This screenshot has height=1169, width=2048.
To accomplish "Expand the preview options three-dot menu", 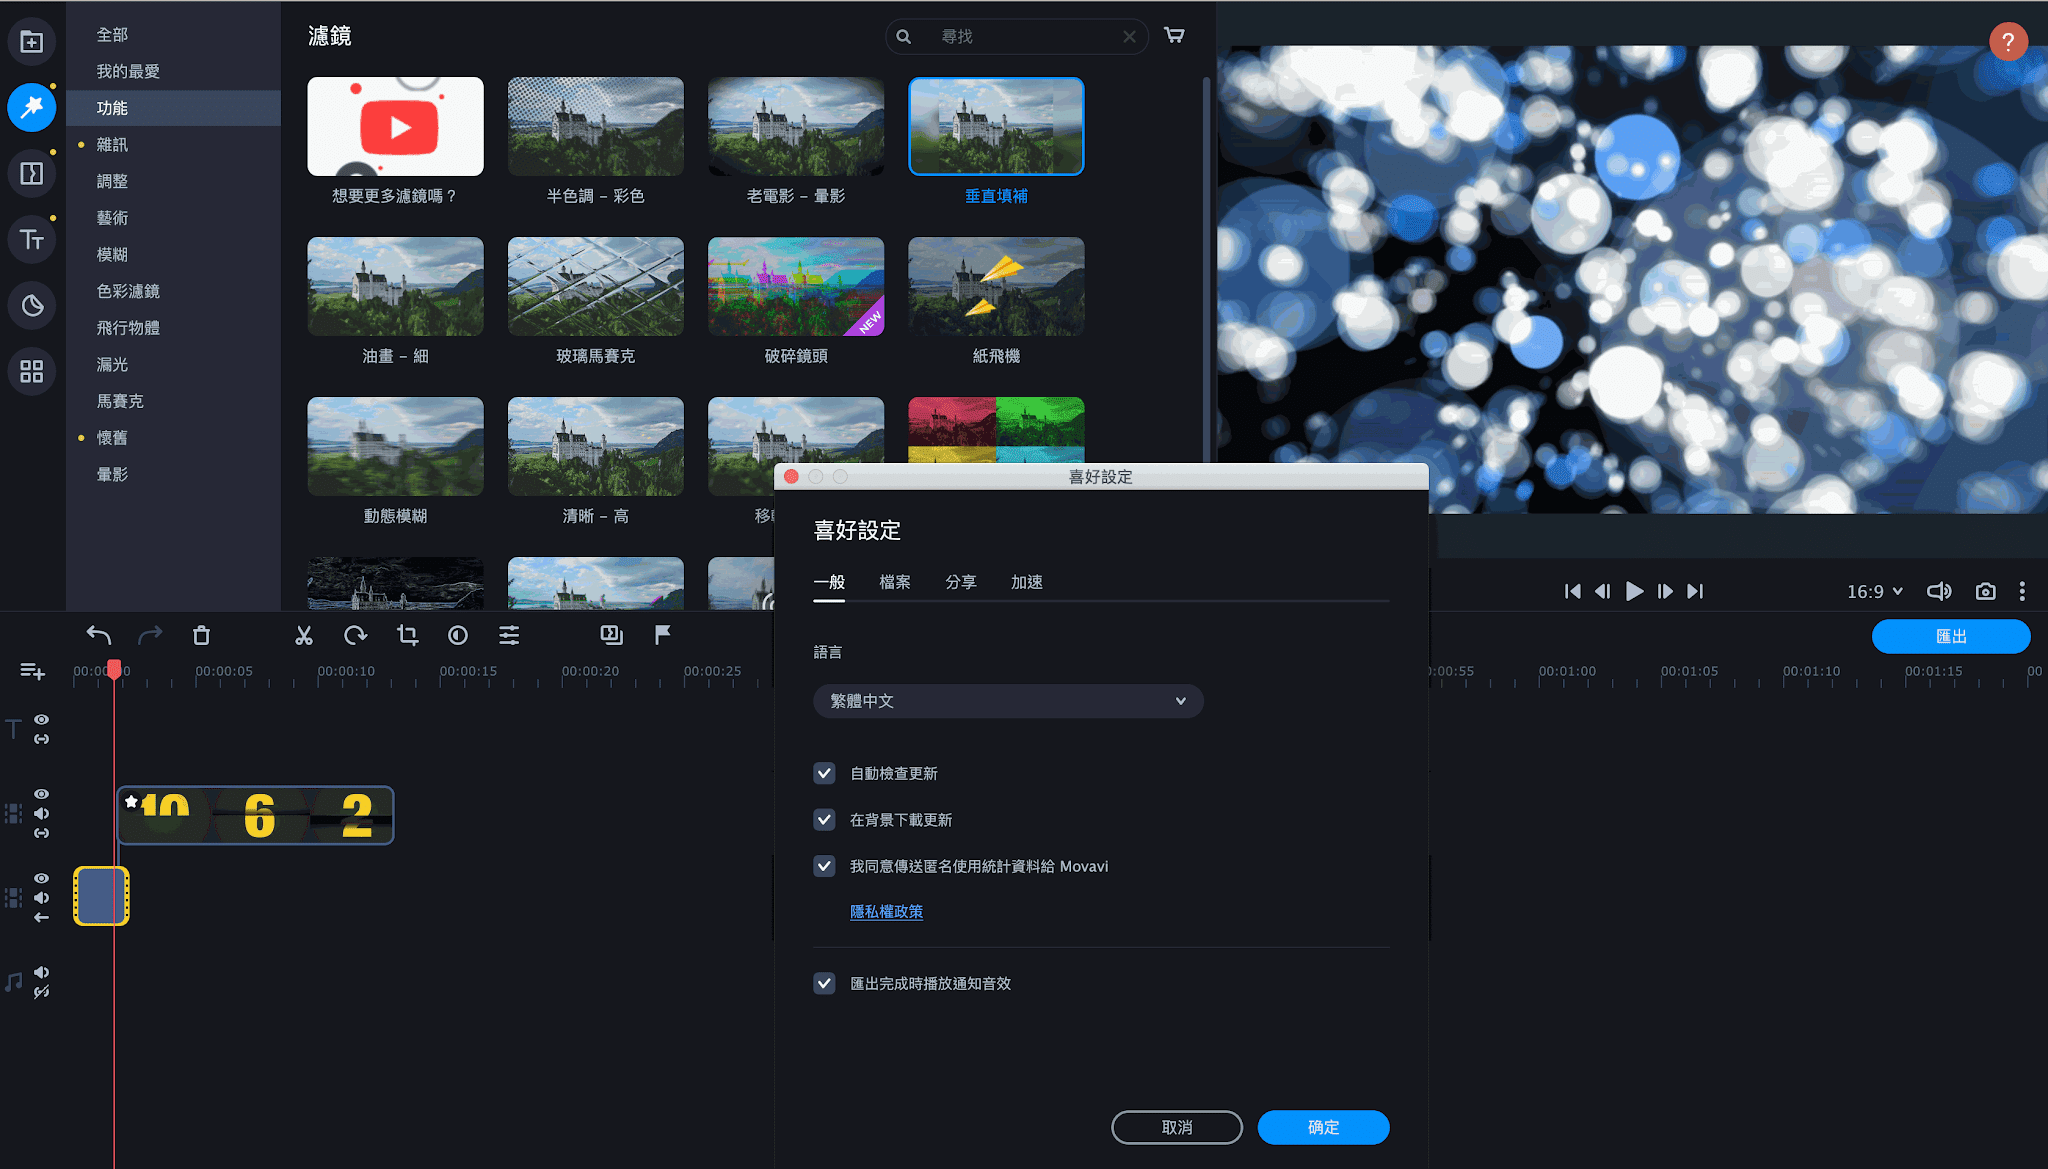I will click(2022, 591).
